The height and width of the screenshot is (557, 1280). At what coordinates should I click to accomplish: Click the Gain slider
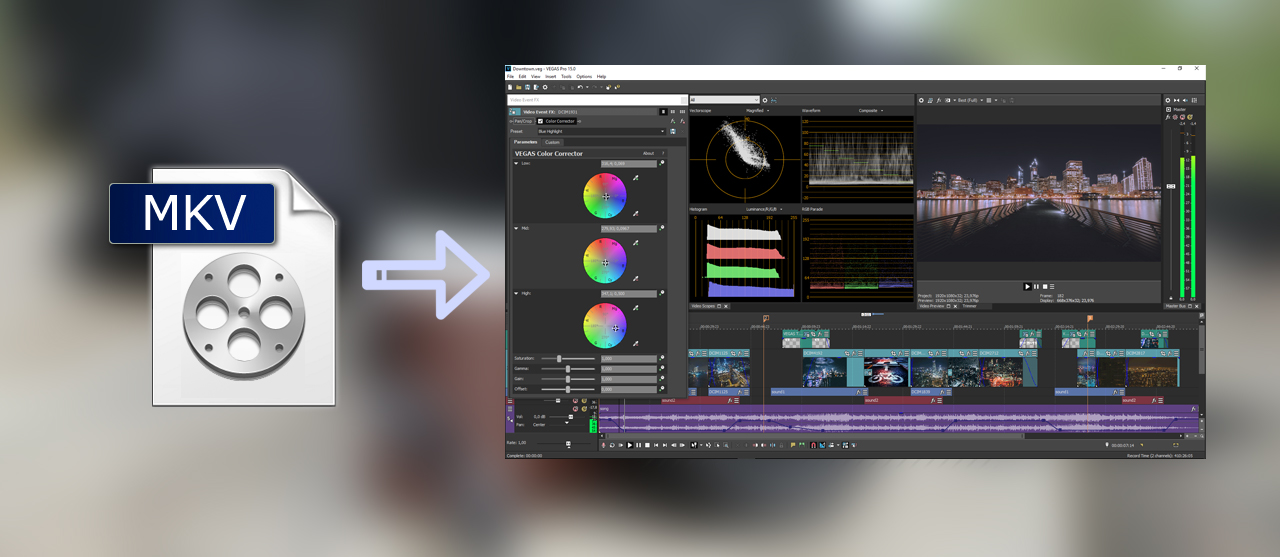(568, 379)
